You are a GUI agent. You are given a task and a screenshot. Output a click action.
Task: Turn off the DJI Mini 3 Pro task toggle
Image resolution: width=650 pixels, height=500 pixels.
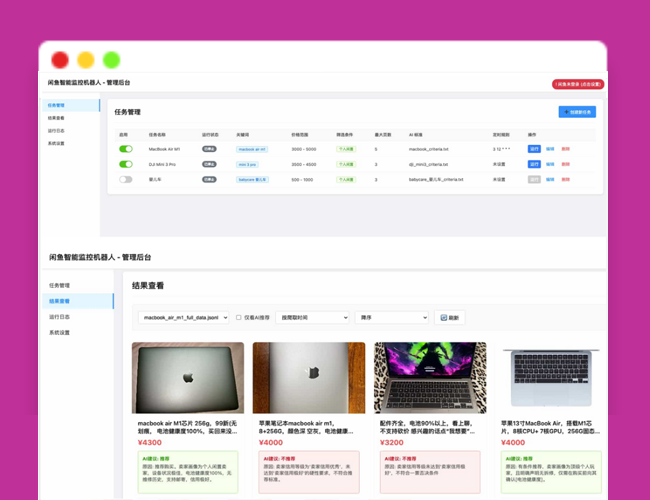click(x=126, y=164)
